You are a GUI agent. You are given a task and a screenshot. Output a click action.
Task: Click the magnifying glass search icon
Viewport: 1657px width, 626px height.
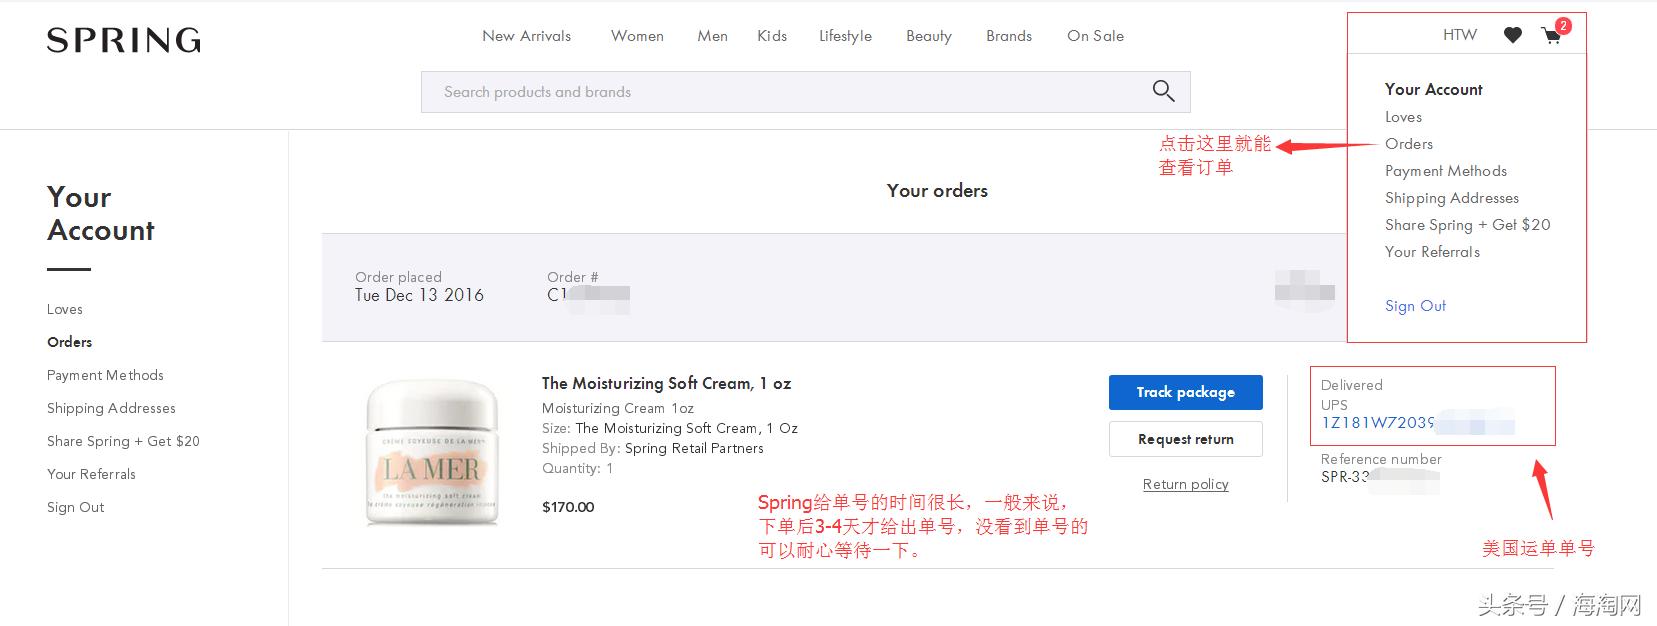coord(1163,91)
